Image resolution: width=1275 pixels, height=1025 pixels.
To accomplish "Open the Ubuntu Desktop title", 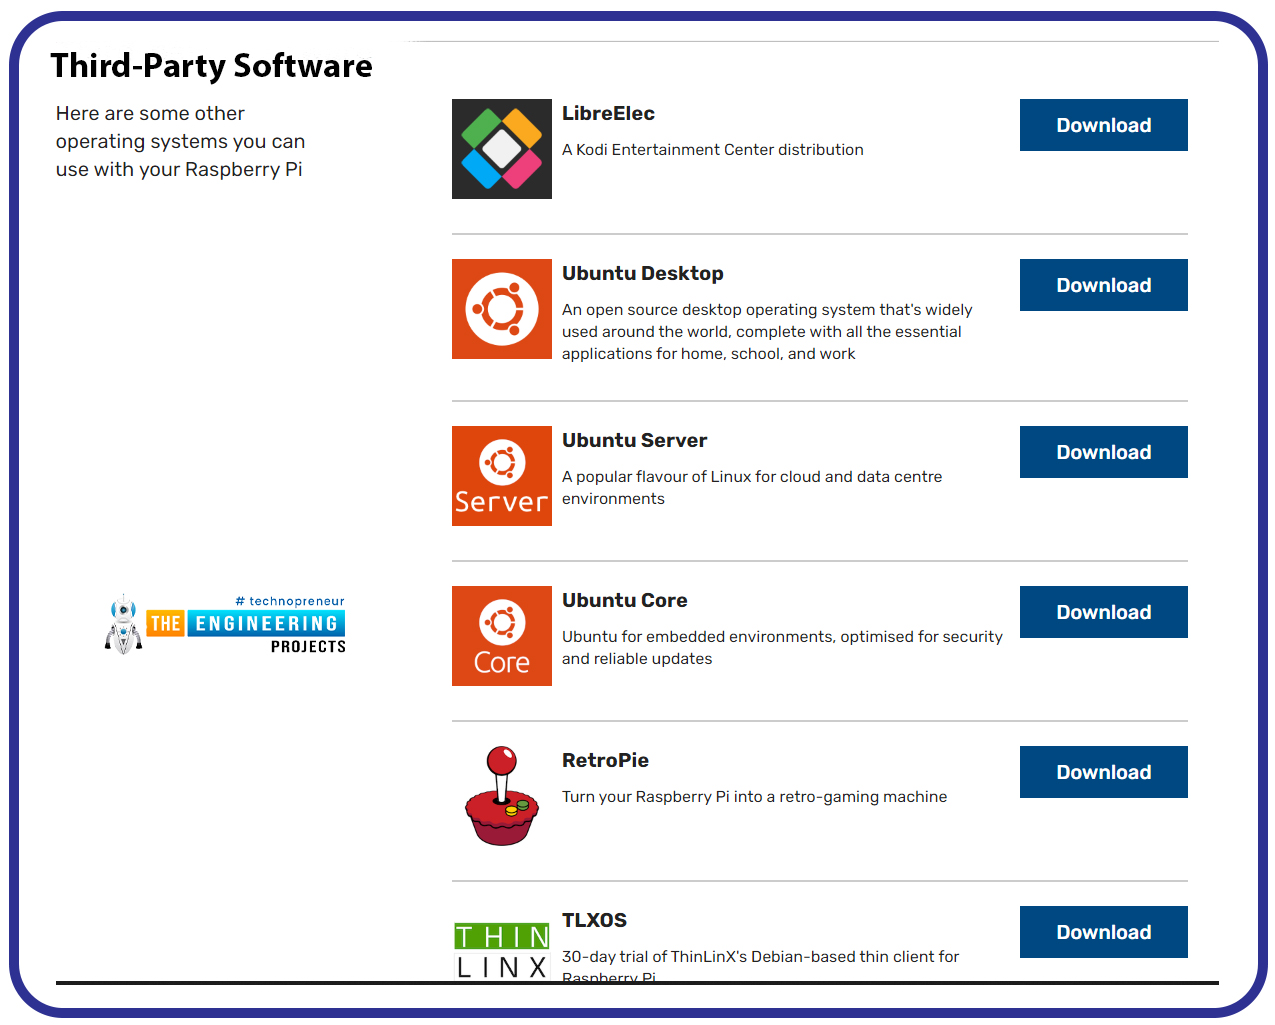I will [643, 274].
